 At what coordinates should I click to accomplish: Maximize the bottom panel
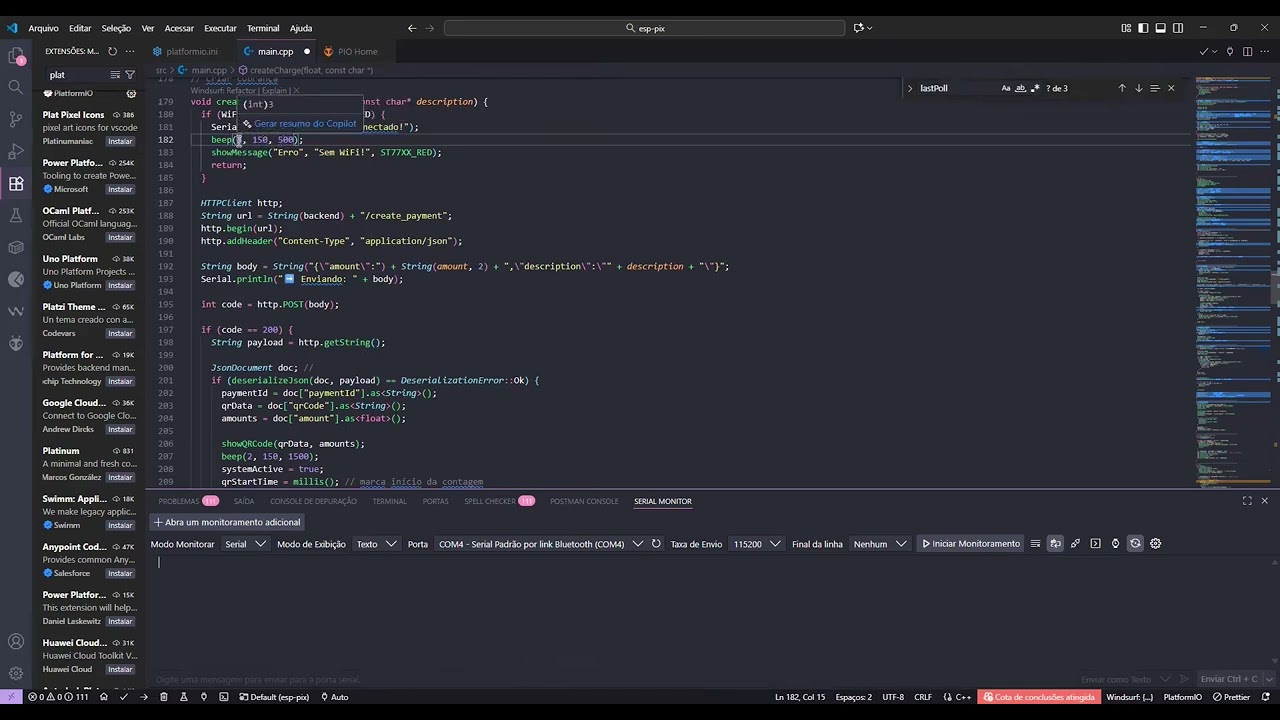tap(1247, 501)
